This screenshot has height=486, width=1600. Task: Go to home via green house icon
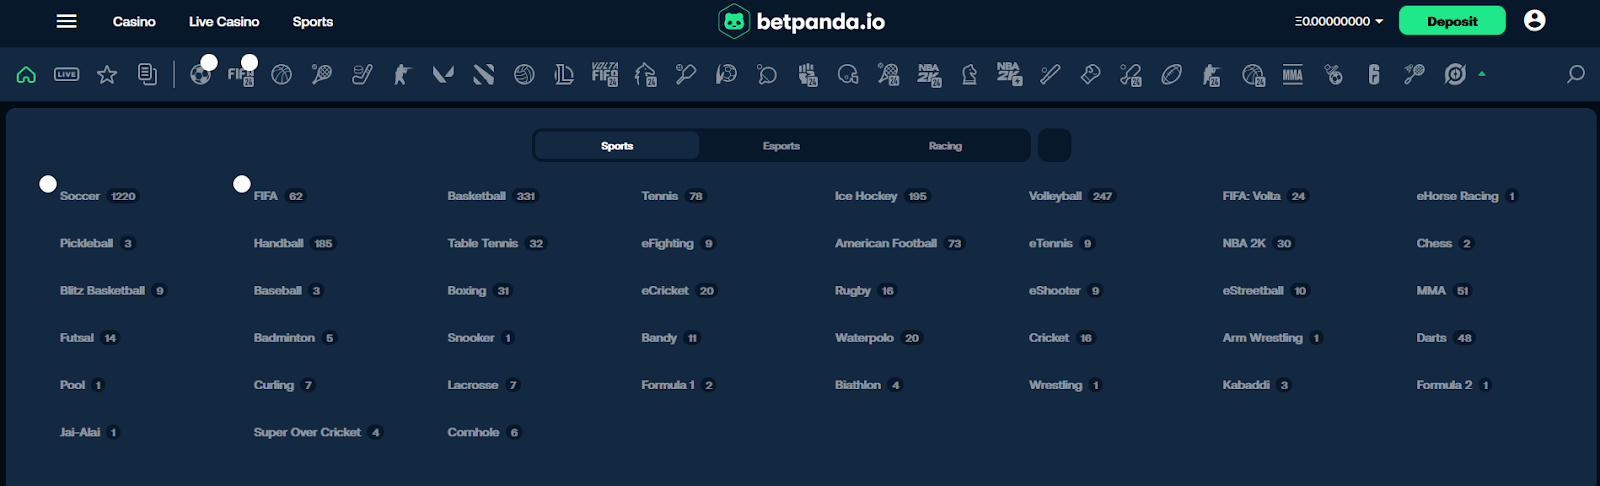[x=26, y=74]
